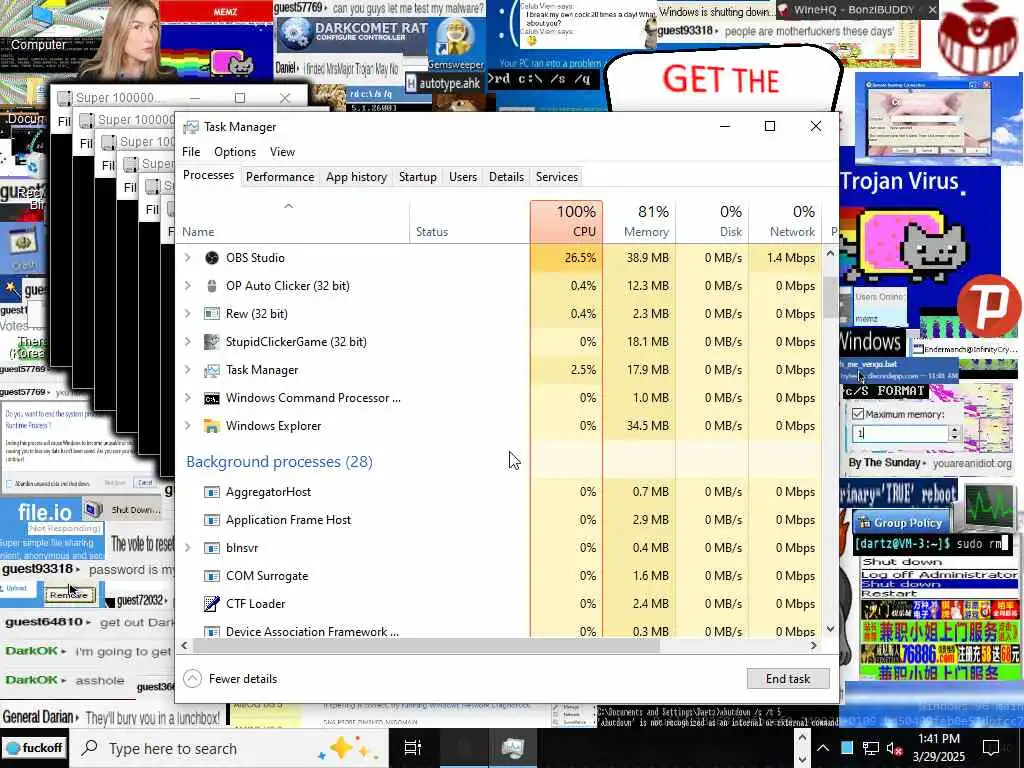Viewport: 1024px width, 768px height.
Task: Select the Background processes (28) header
Action: click(280, 462)
